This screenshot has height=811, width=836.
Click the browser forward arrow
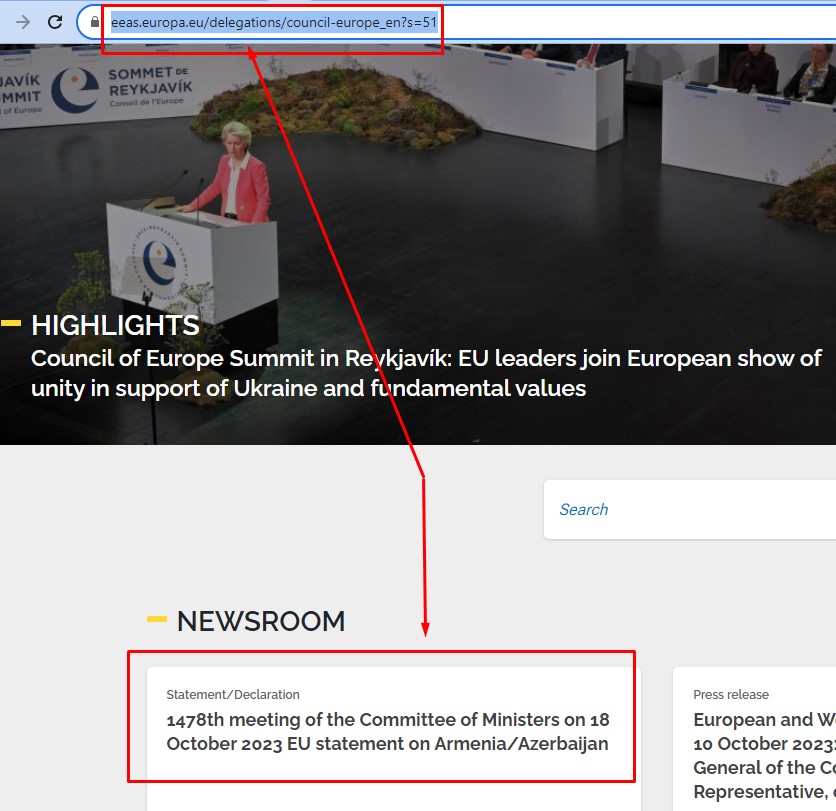[x=23, y=22]
